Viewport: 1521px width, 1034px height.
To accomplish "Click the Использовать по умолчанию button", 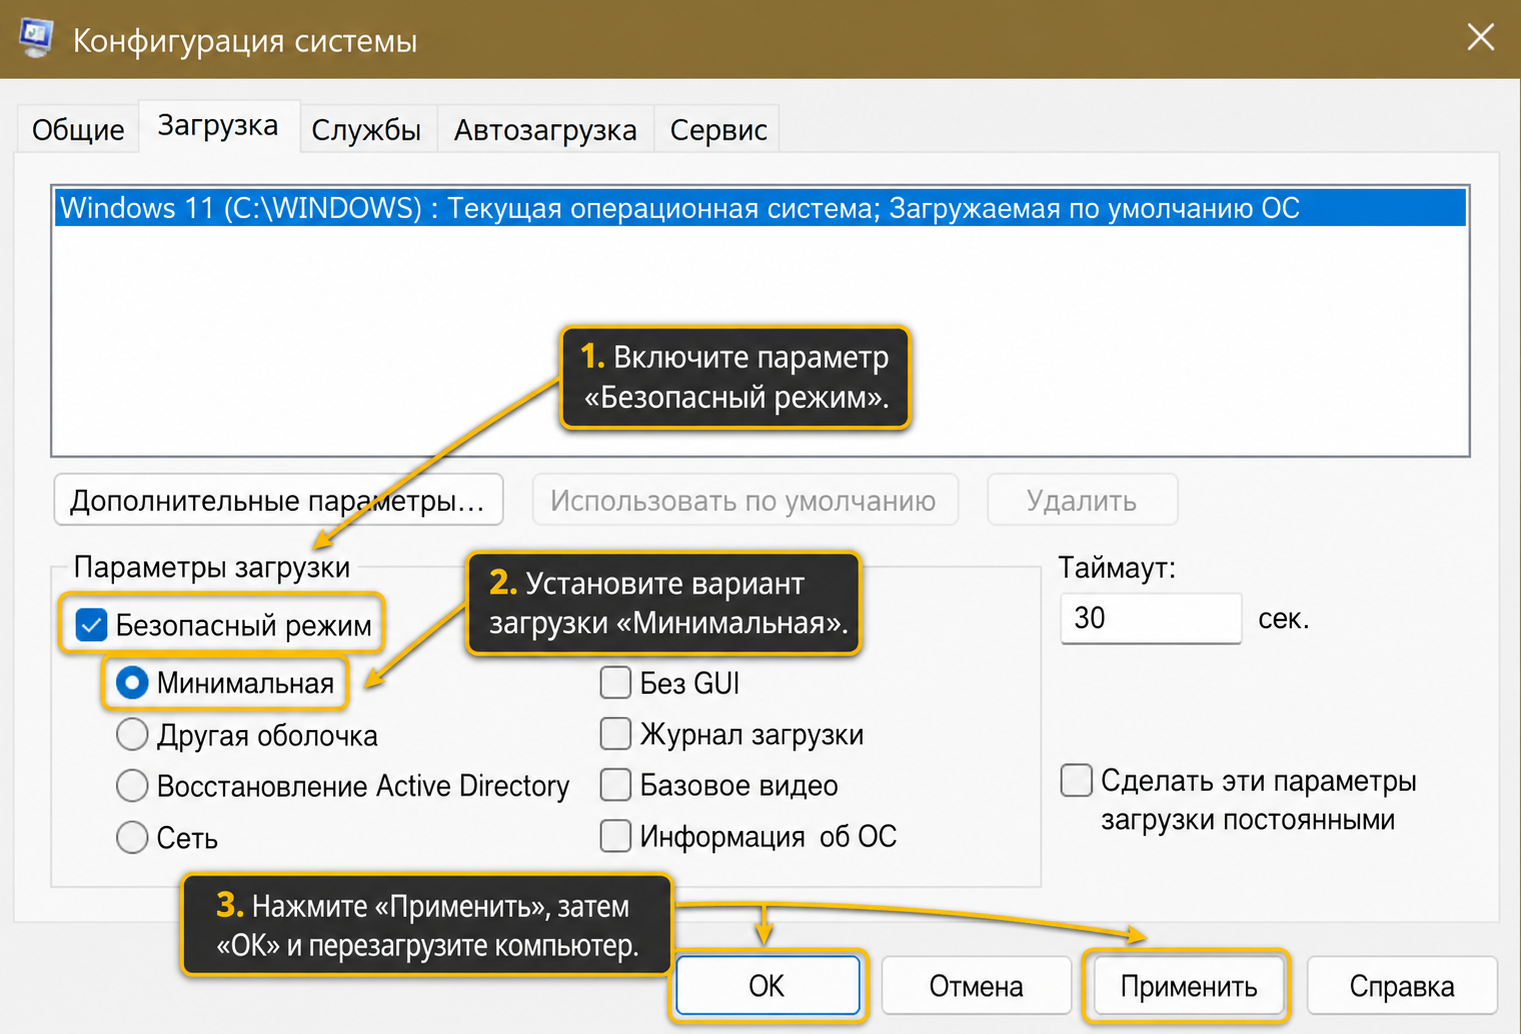I will (x=744, y=500).
